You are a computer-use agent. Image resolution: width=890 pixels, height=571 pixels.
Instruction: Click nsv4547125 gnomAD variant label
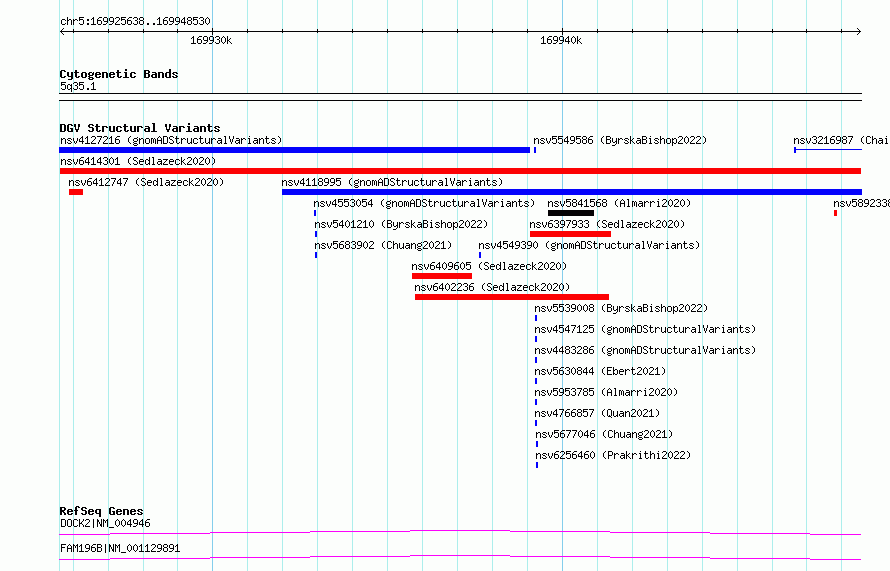click(645, 329)
